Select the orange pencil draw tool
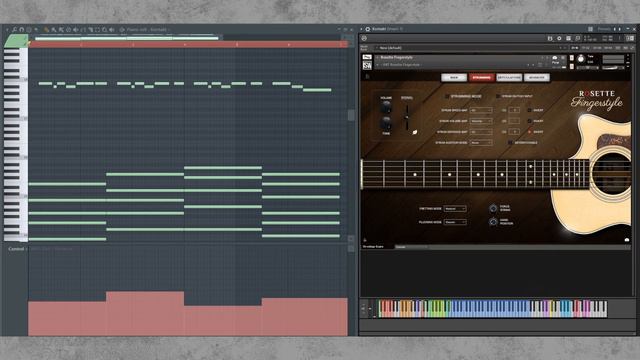 [46, 29]
